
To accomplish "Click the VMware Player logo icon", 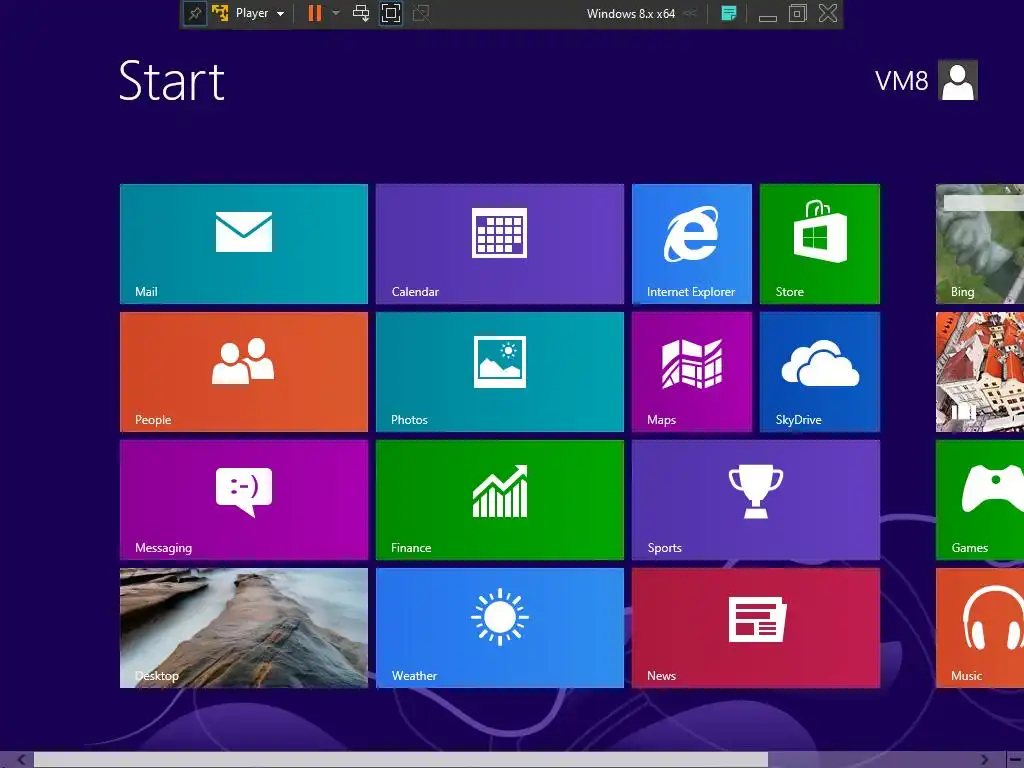I will tap(220, 13).
